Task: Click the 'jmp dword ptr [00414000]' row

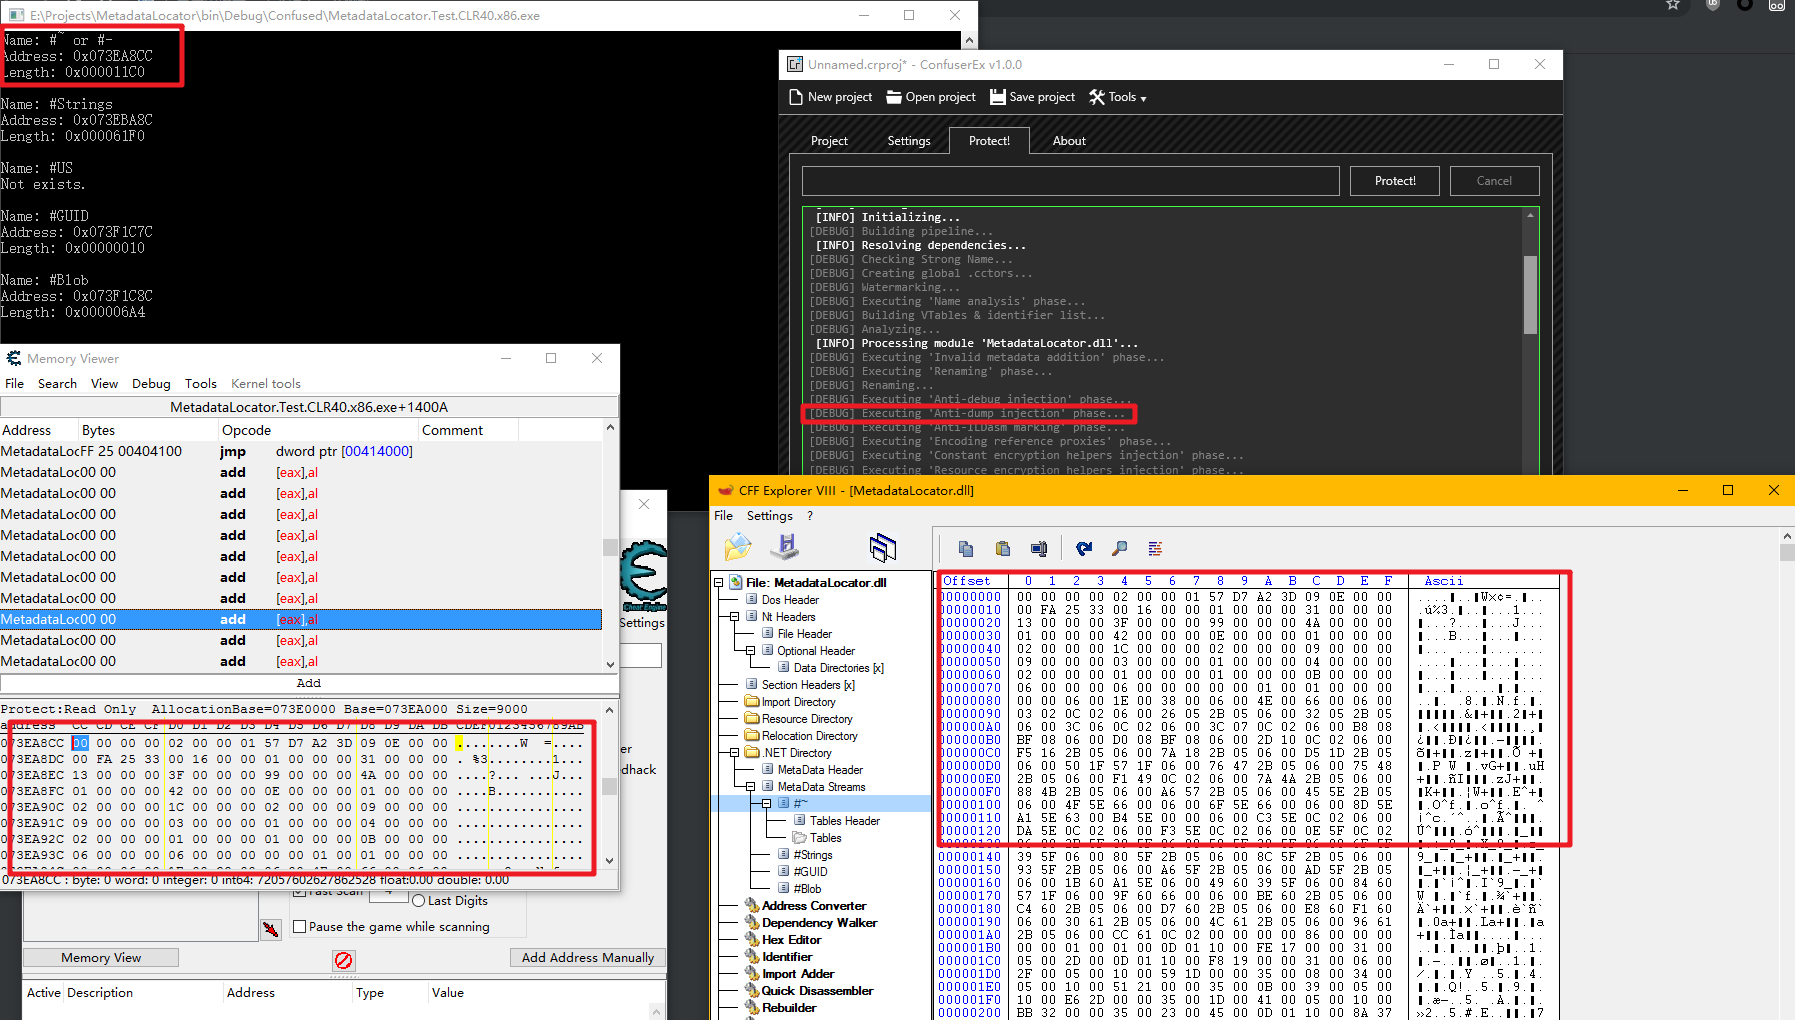Action: tap(301, 451)
